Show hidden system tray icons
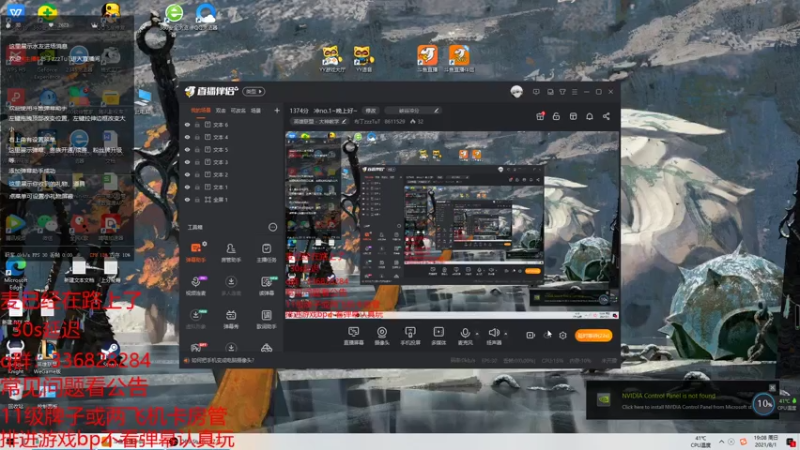The image size is (800, 450). tap(721, 442)
